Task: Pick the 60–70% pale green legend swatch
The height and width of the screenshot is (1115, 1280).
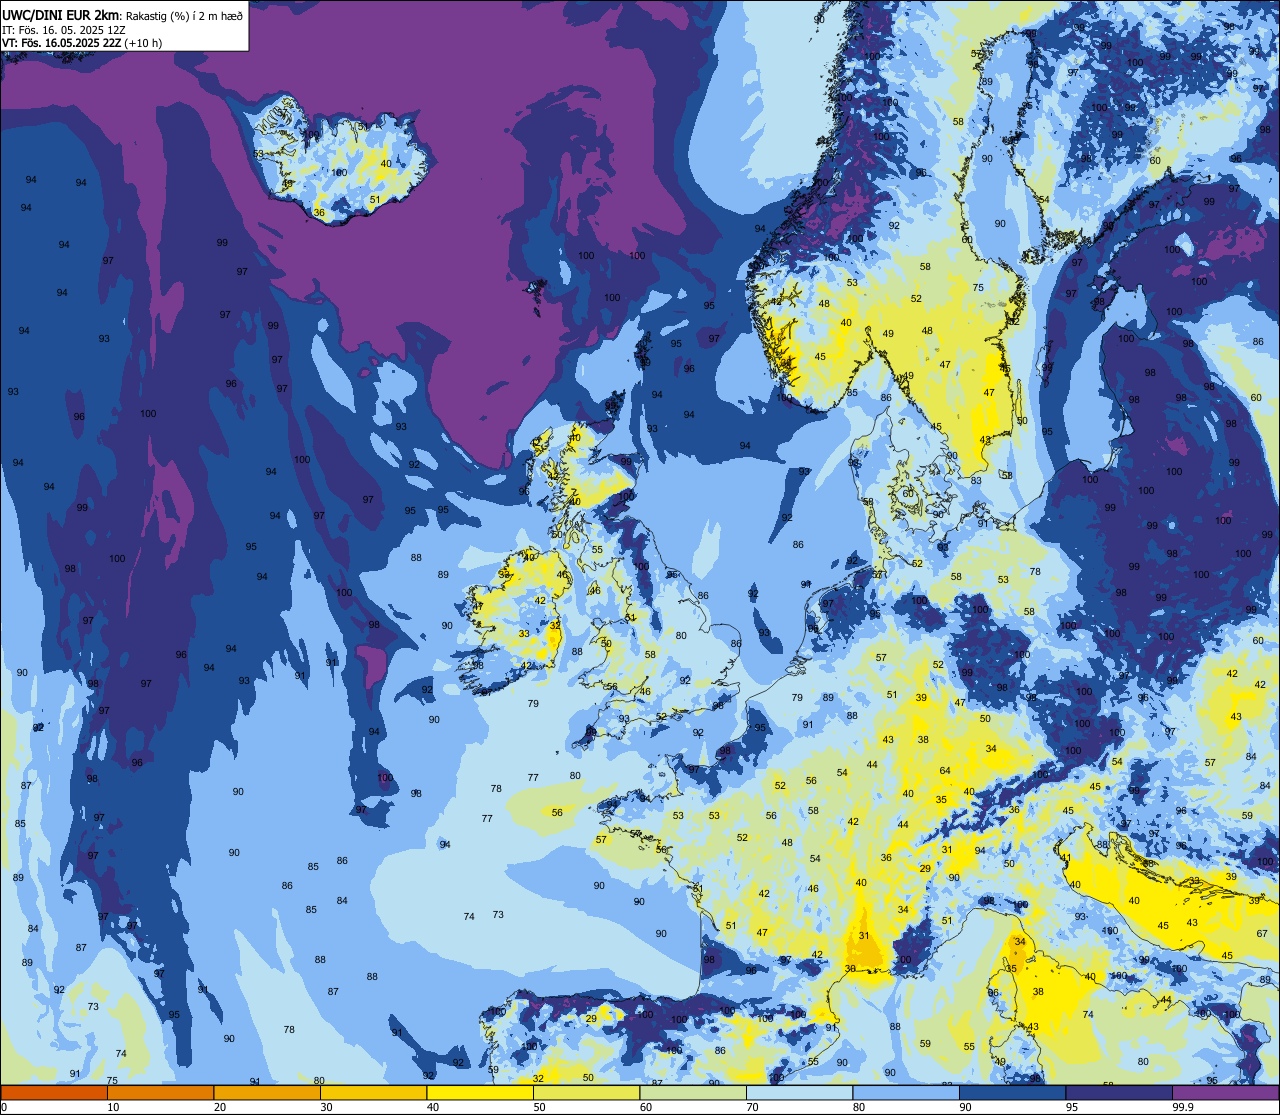Action: [x=692, y=1093]
